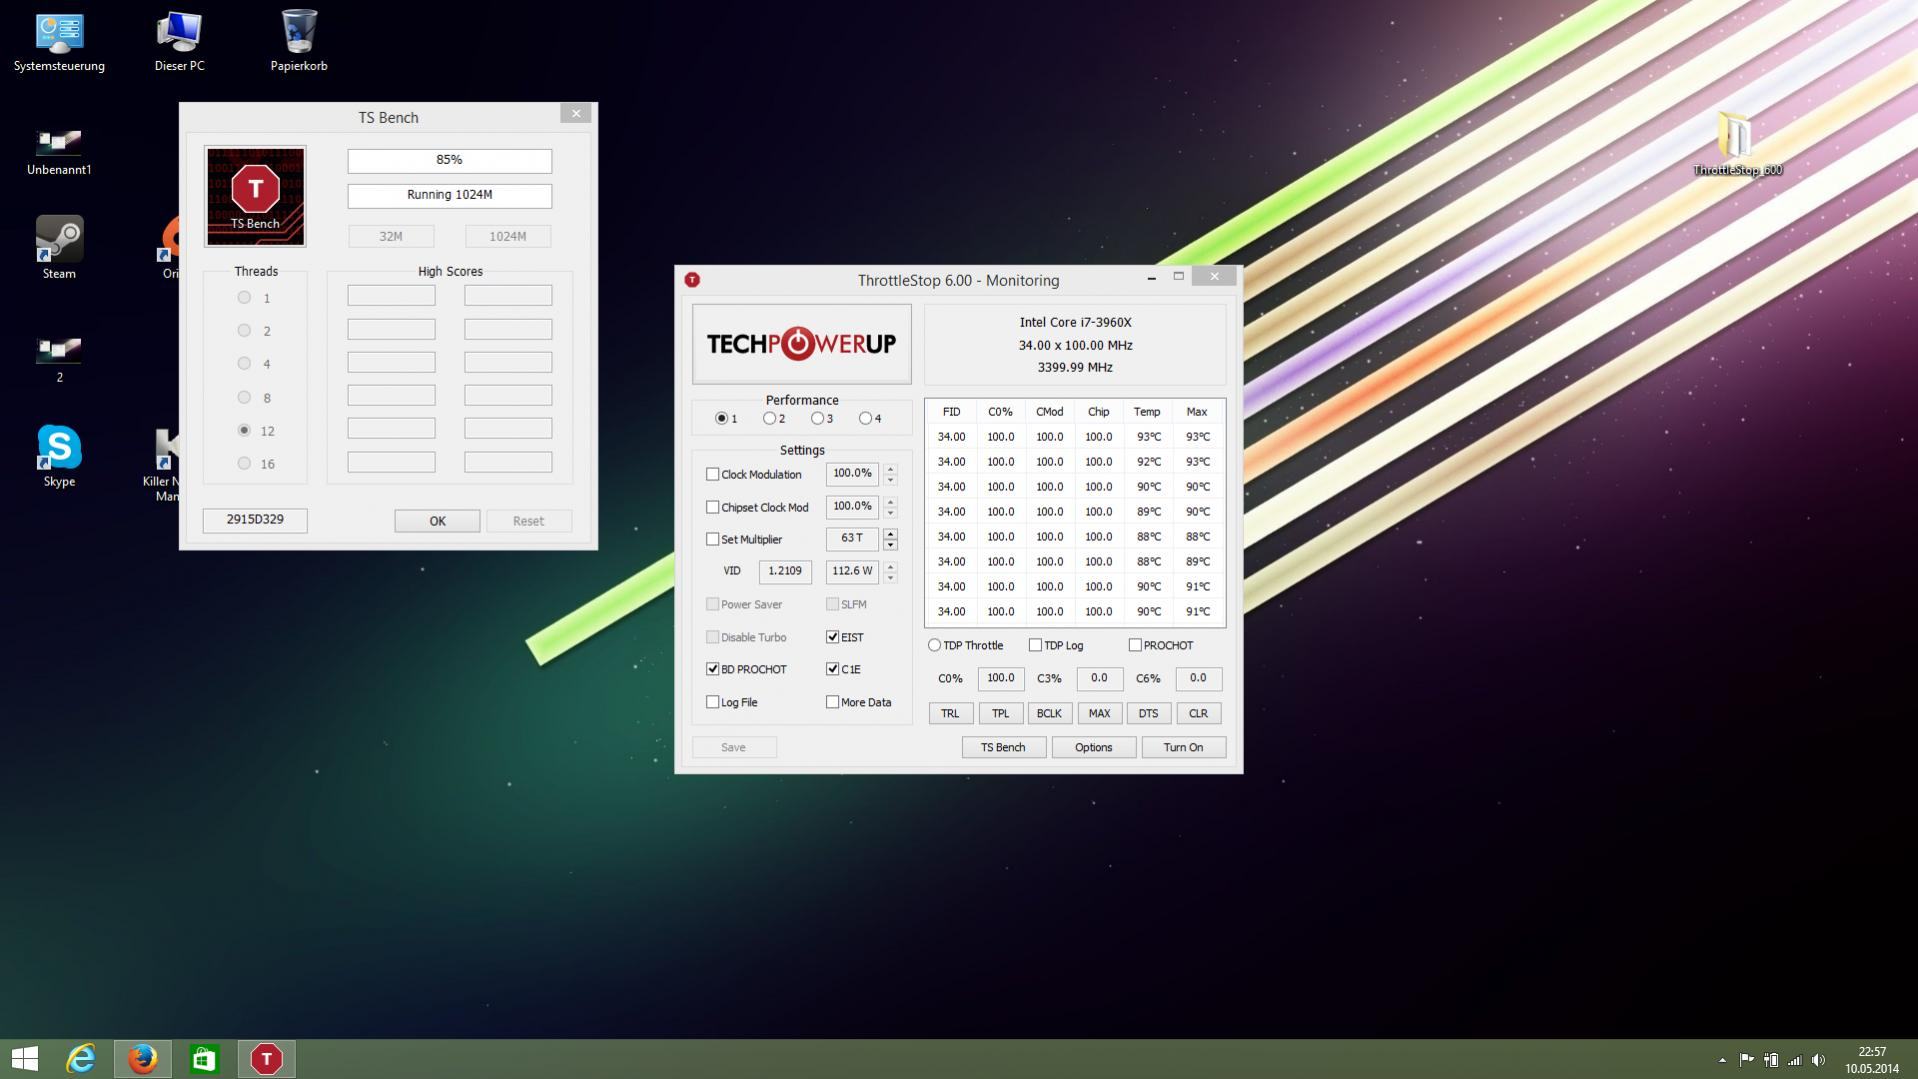Switch to Firefox in taskbar

[x=143, y=1058]
